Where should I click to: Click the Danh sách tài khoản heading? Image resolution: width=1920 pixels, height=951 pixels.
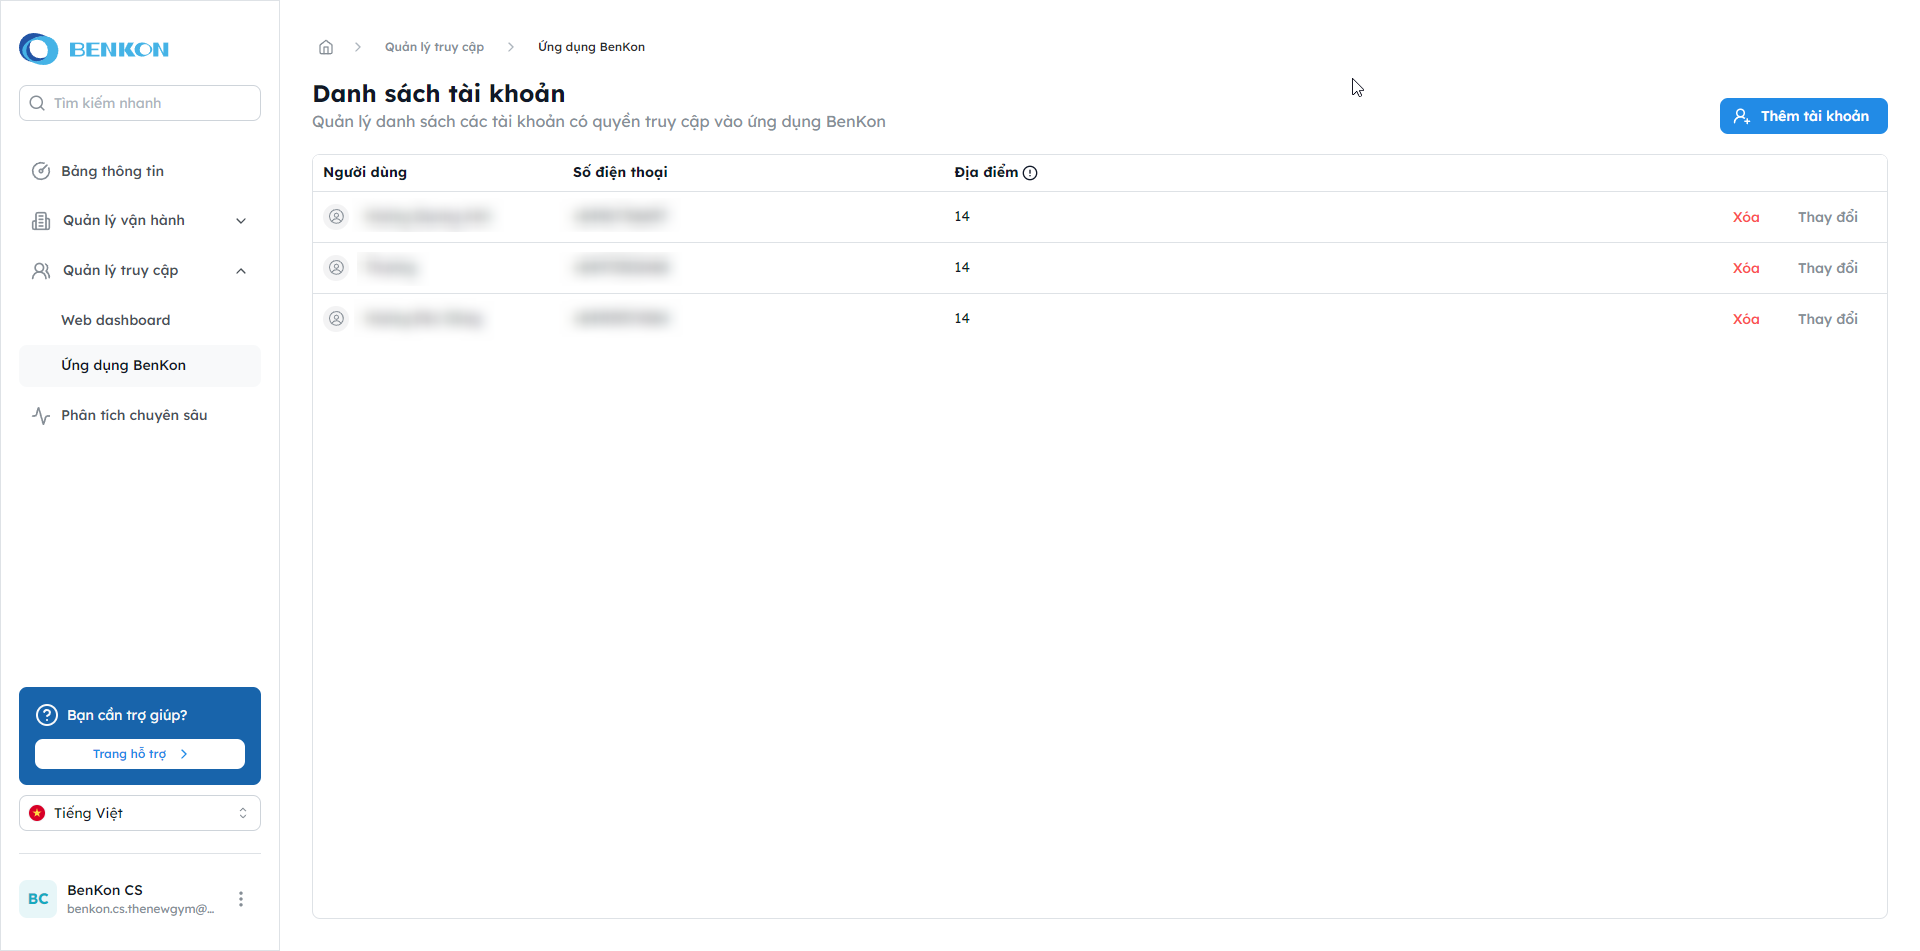(439, 94)
